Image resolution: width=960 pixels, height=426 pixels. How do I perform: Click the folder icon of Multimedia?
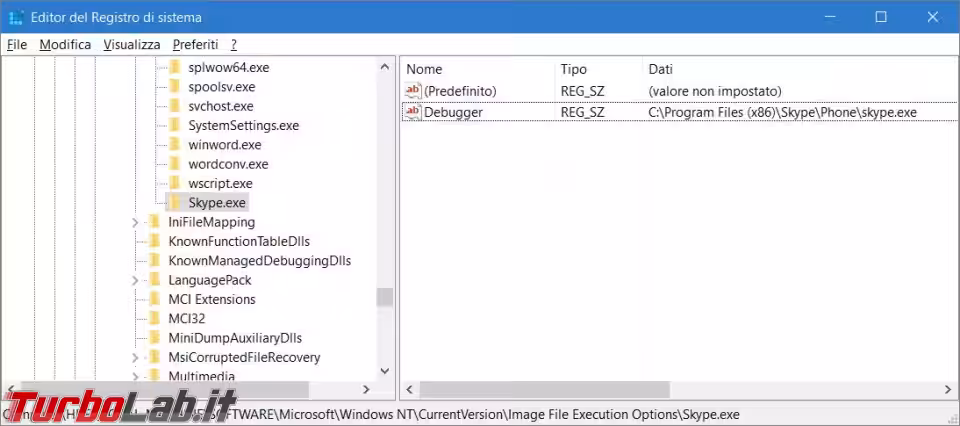pyautogui.click(x=155, y=375)
